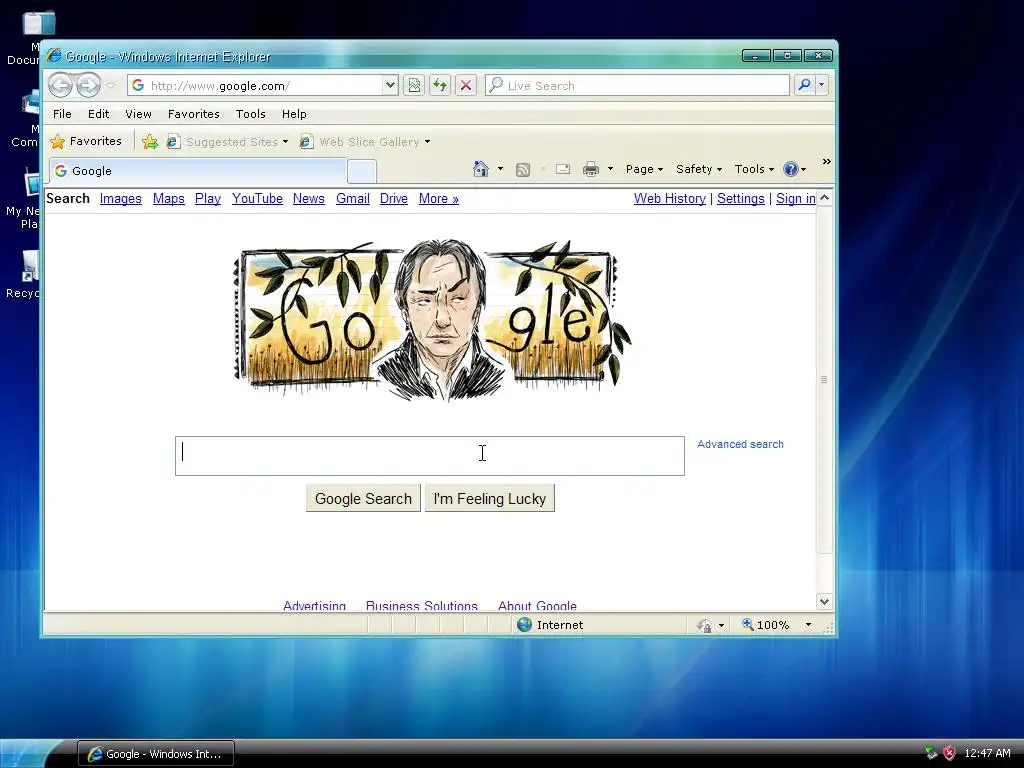Click the Internet zone globe icon
Image resolution: width=1024 pixels, height=768 pixels.
[524, 625]
